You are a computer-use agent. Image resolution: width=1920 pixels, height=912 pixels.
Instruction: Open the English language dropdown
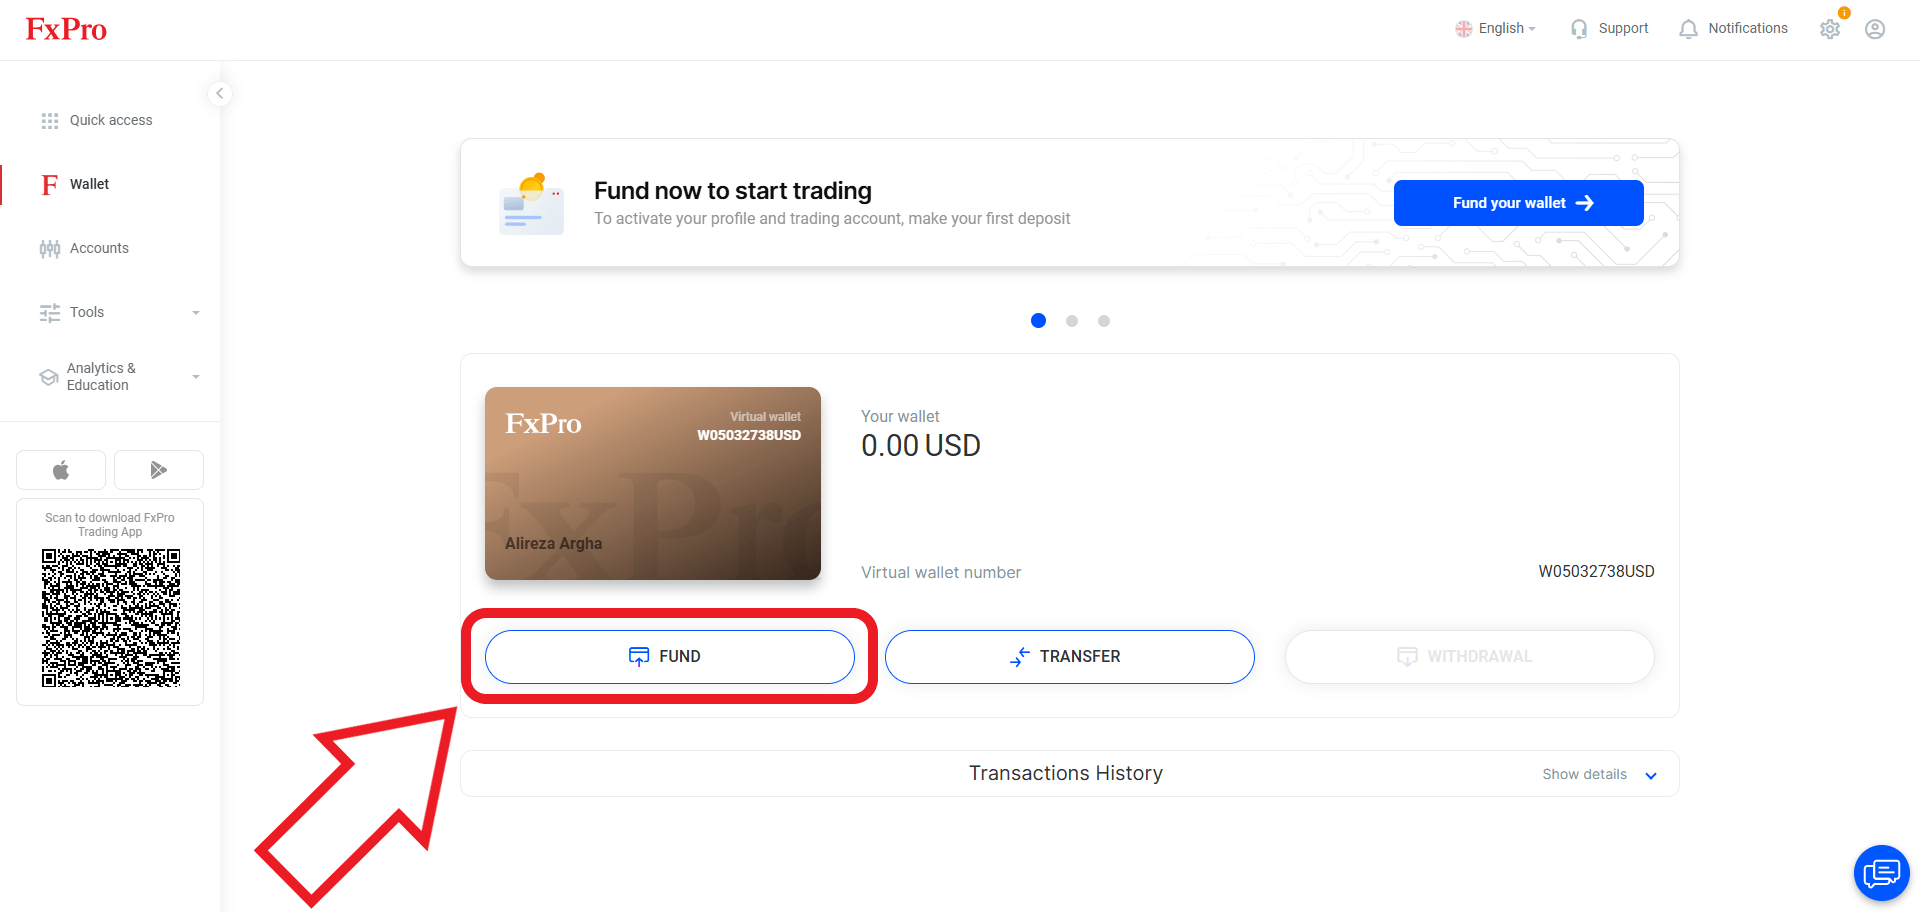pos(1495,29)
